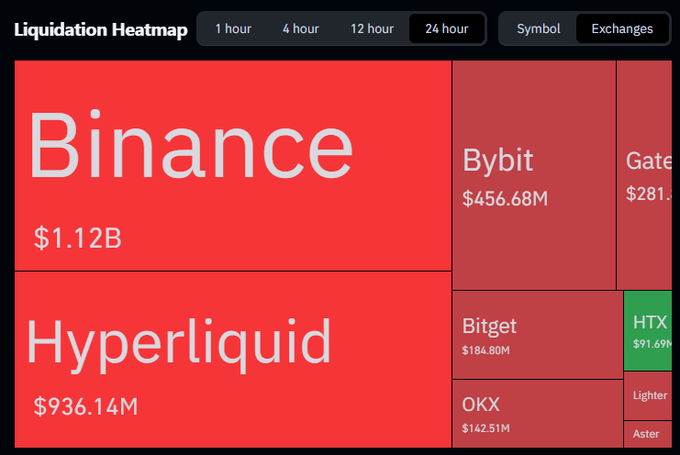Switch heatmap view to Symbol
The image size is (680, 455).
pyautogui.click(x=538, y=29)
